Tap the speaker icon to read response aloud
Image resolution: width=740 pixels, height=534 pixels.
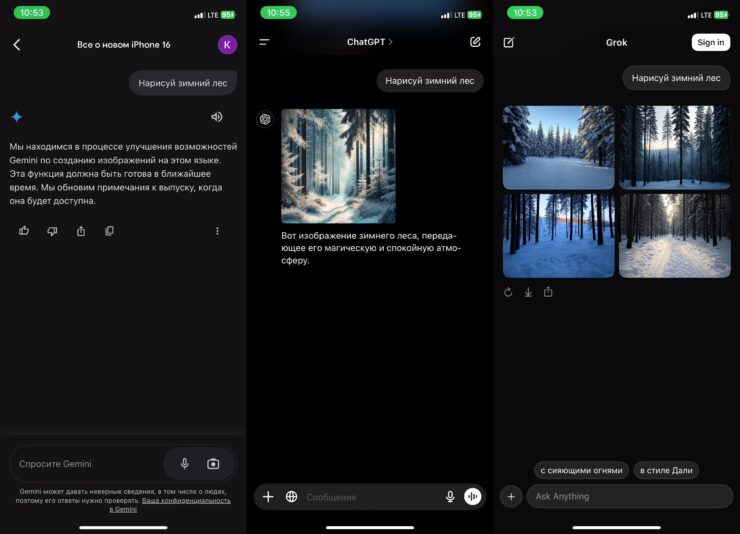217,117
